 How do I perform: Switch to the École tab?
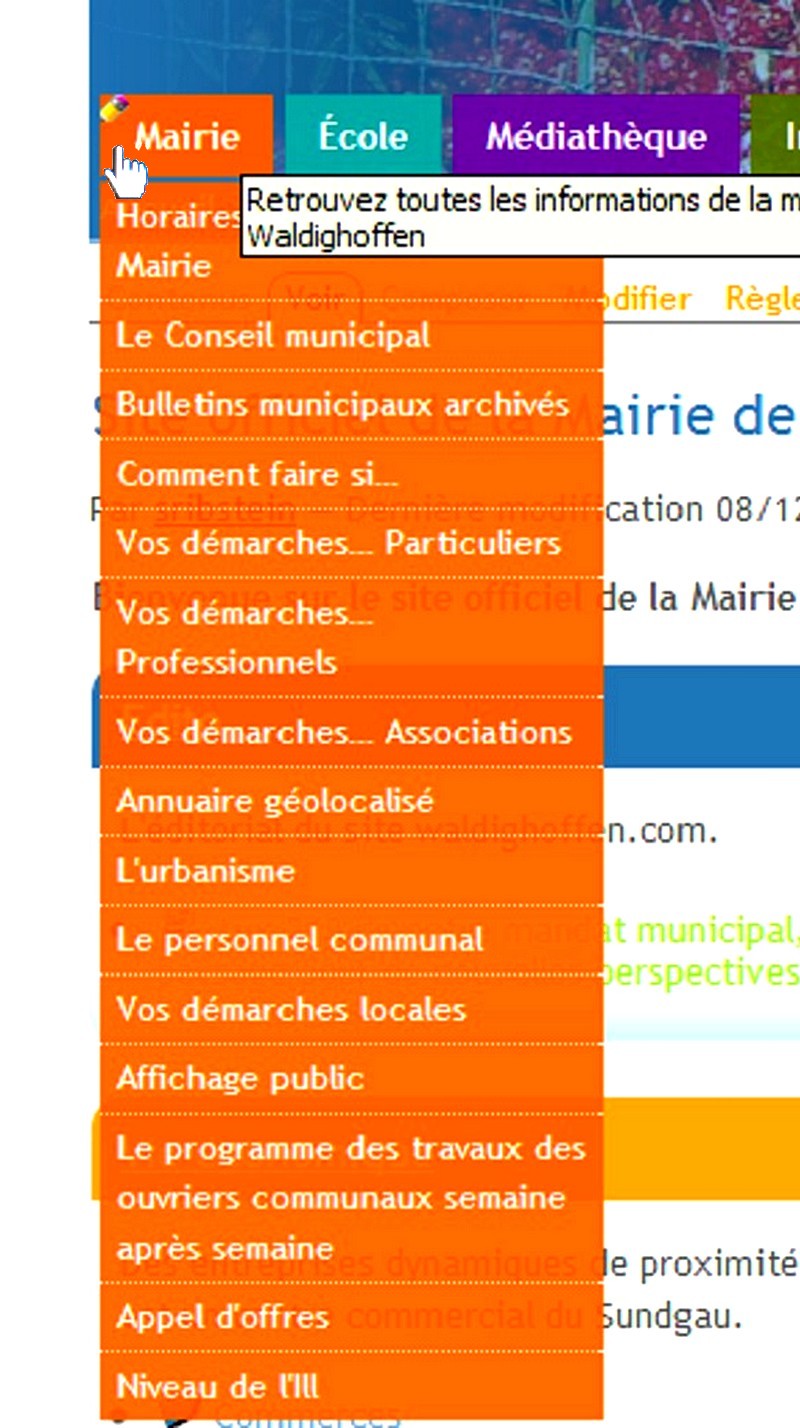point(362,136)
